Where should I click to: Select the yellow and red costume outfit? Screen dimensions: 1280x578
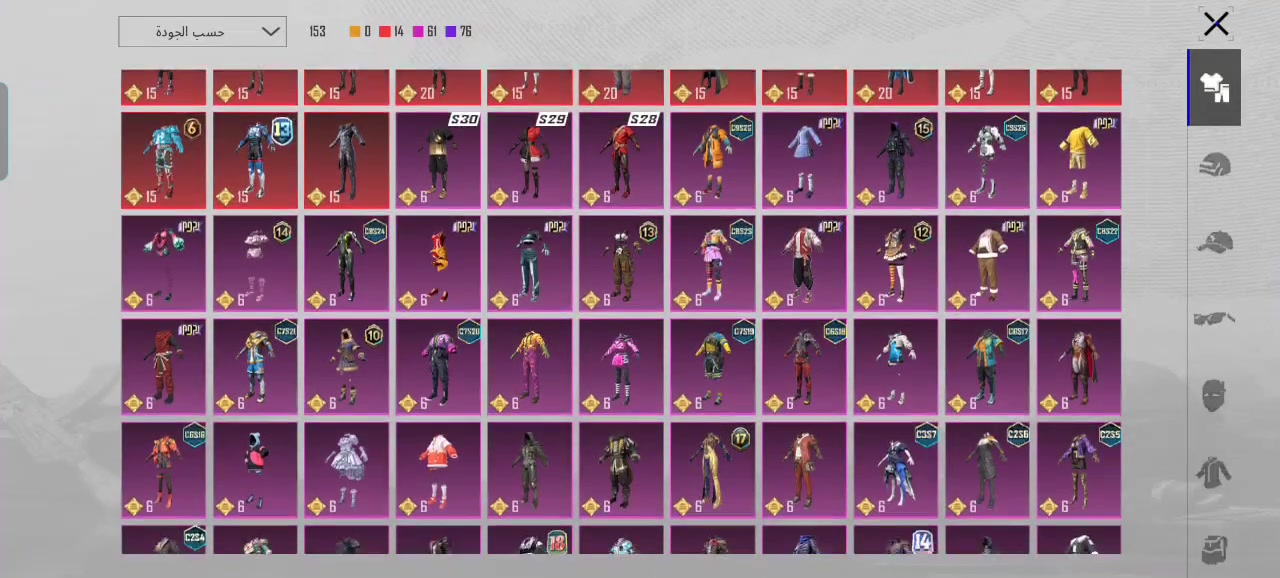(x=438, y=263)
